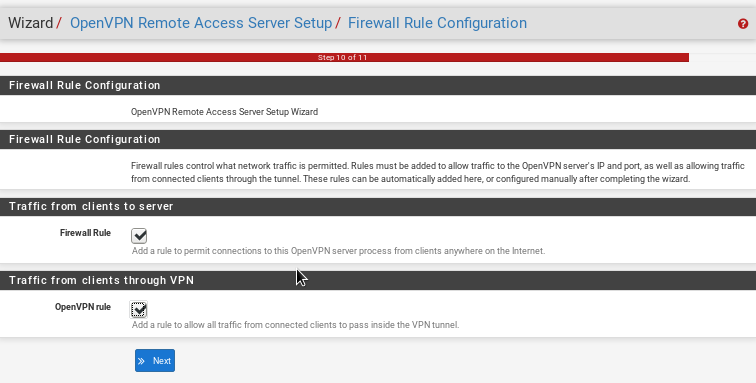The width and height of the screenshot is (756, 383).
Task: Click the Firewall Rule Configuration breadcrumb link
Action: pos(437,23)
